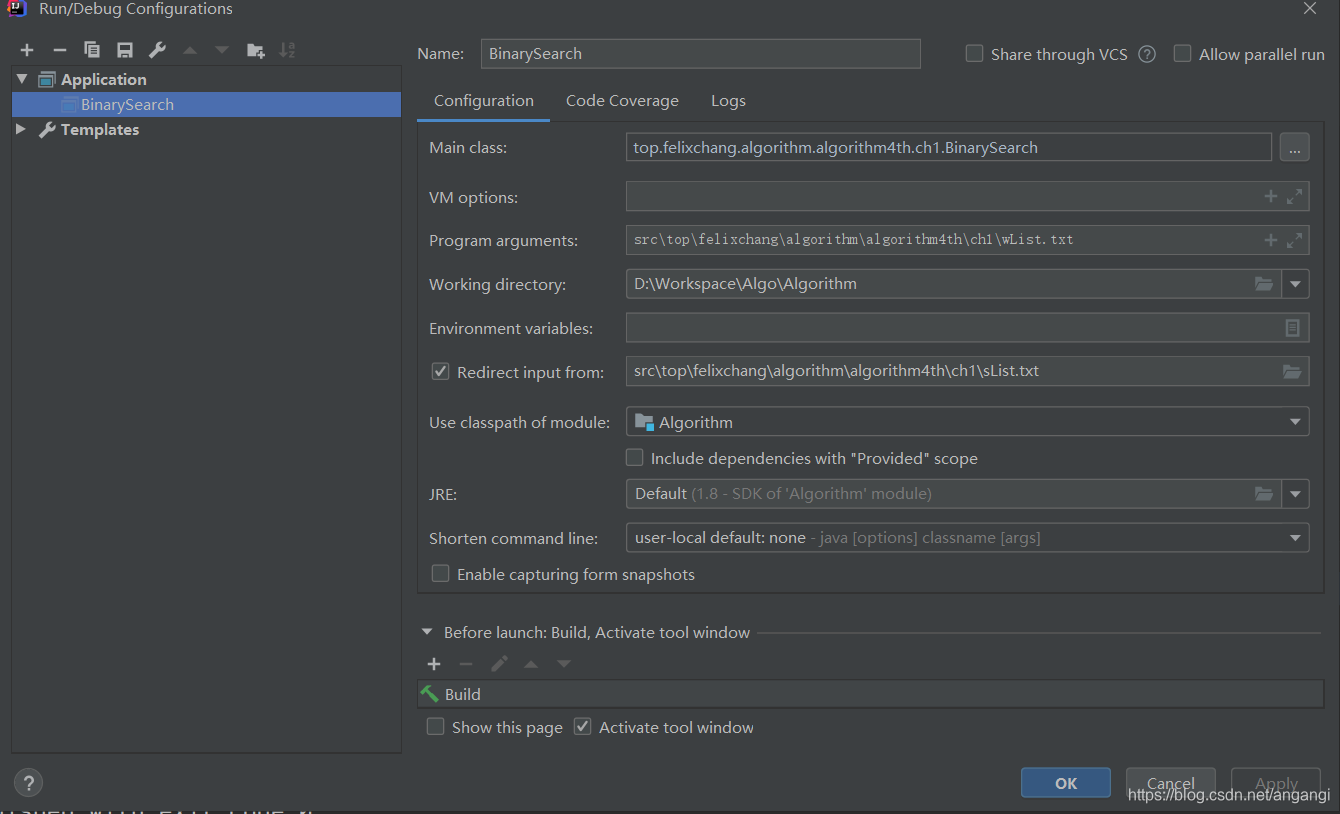This screenshot has height=814, width=1340.
Task: Close the Run/Debug Configurations dialog
Action: [1310, 9]
